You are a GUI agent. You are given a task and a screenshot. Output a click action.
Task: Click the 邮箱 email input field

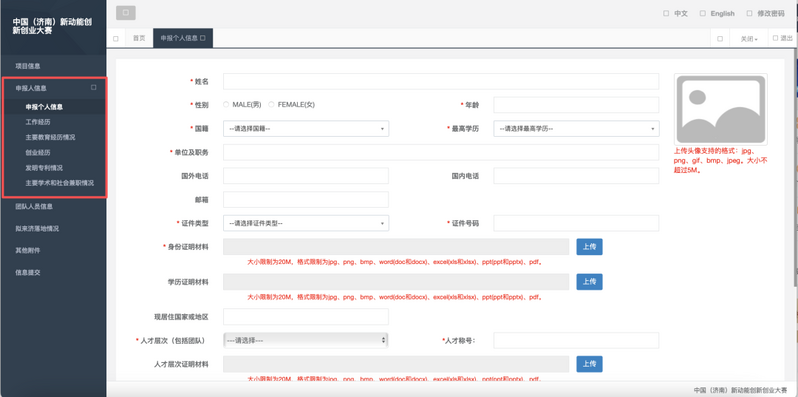point(306,200)
